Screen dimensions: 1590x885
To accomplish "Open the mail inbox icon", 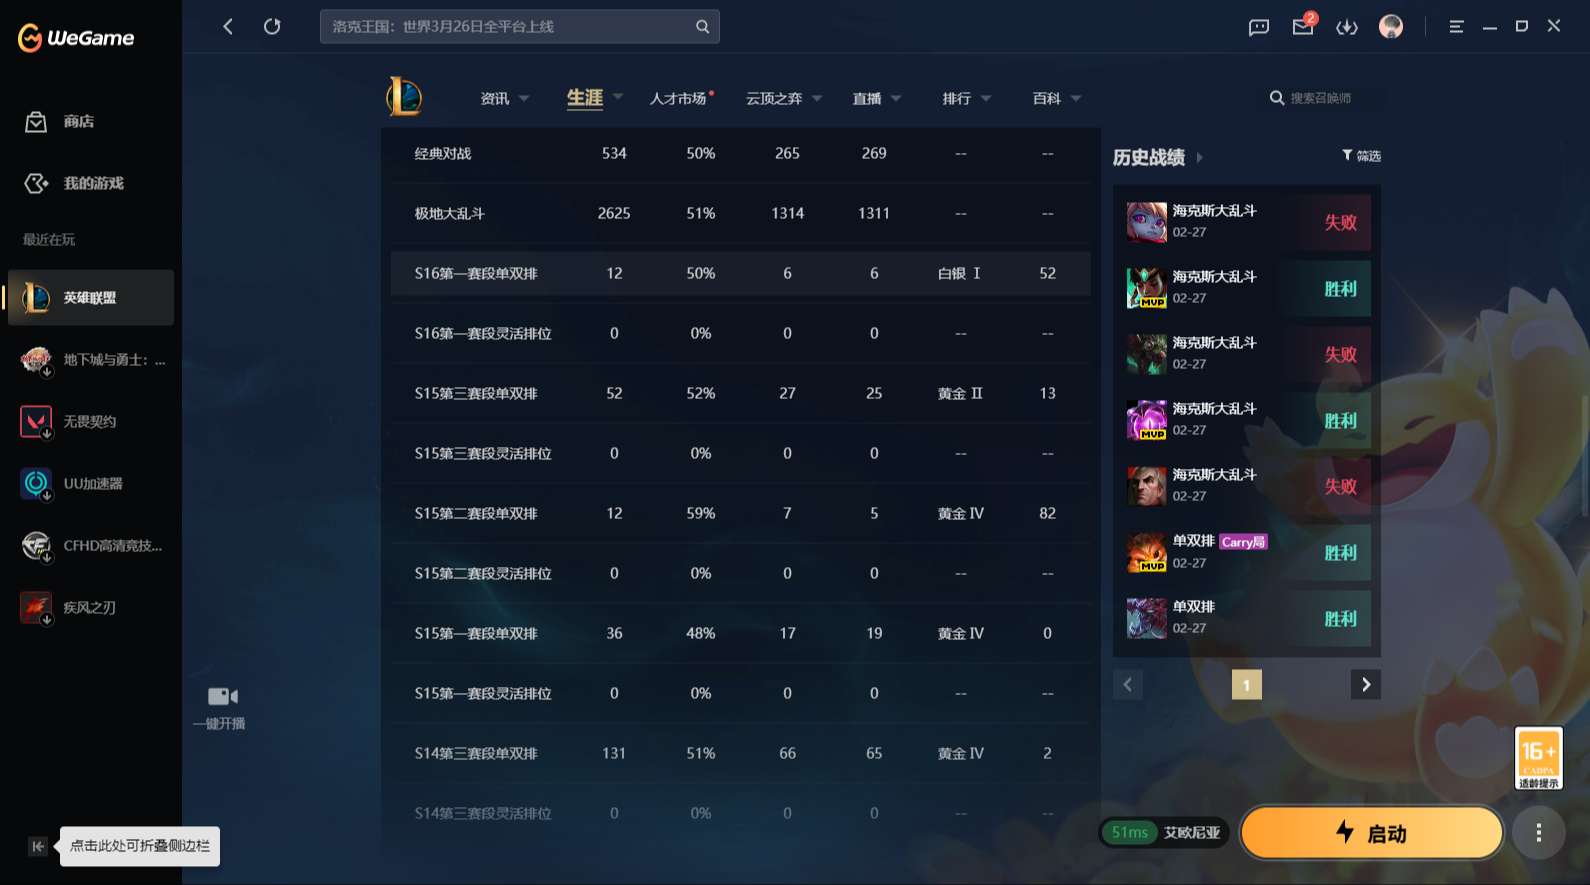I will [1302, 27].
